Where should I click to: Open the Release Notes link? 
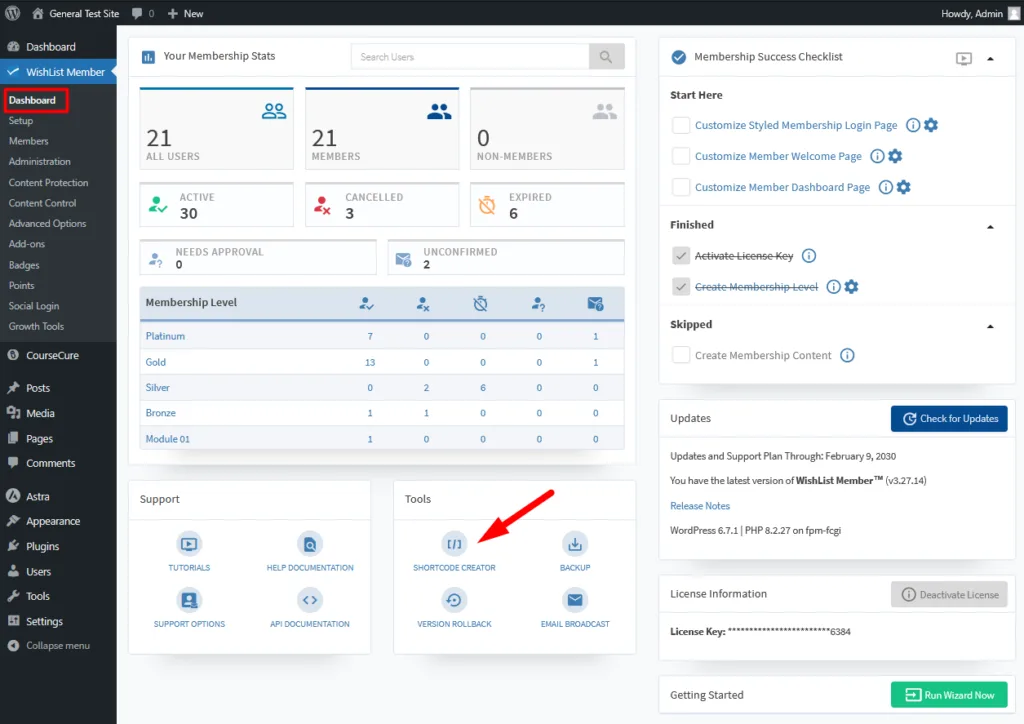tap(700, 506)
